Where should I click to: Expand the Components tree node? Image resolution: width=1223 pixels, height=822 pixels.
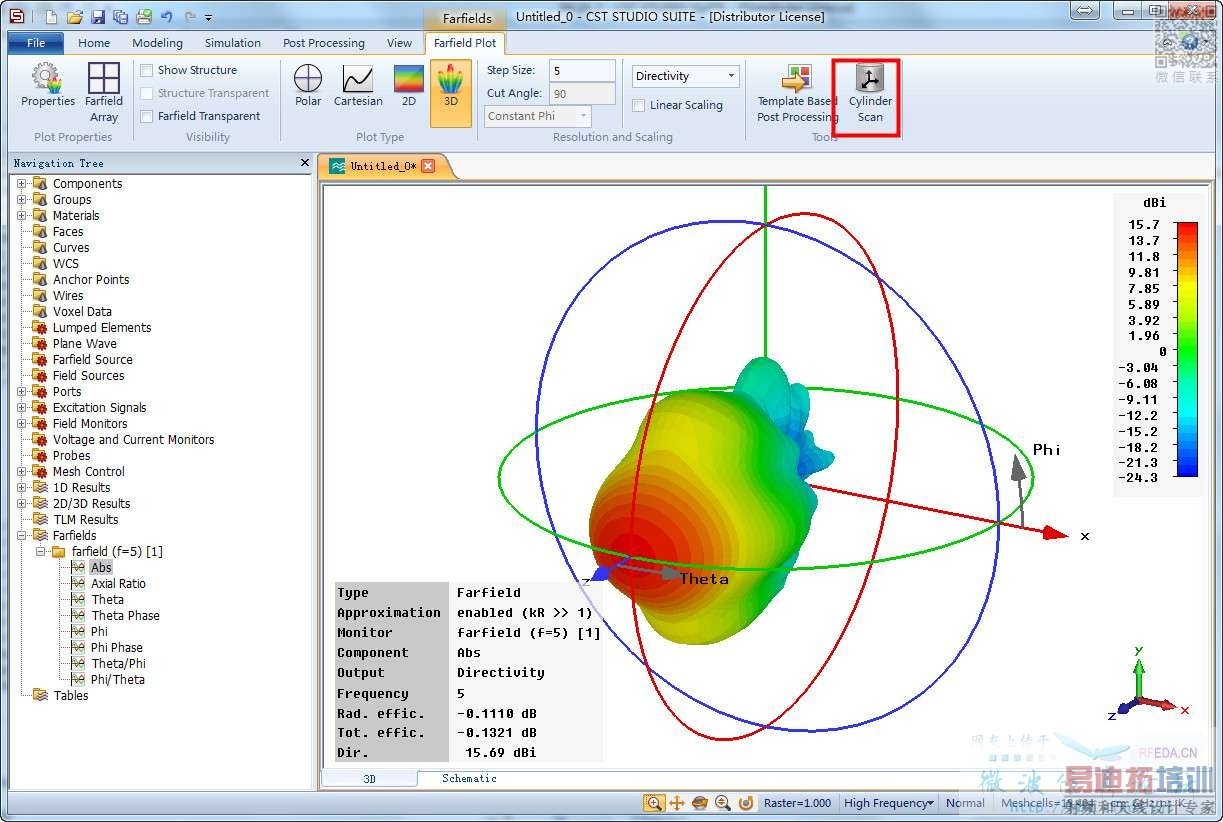[22, 184]
